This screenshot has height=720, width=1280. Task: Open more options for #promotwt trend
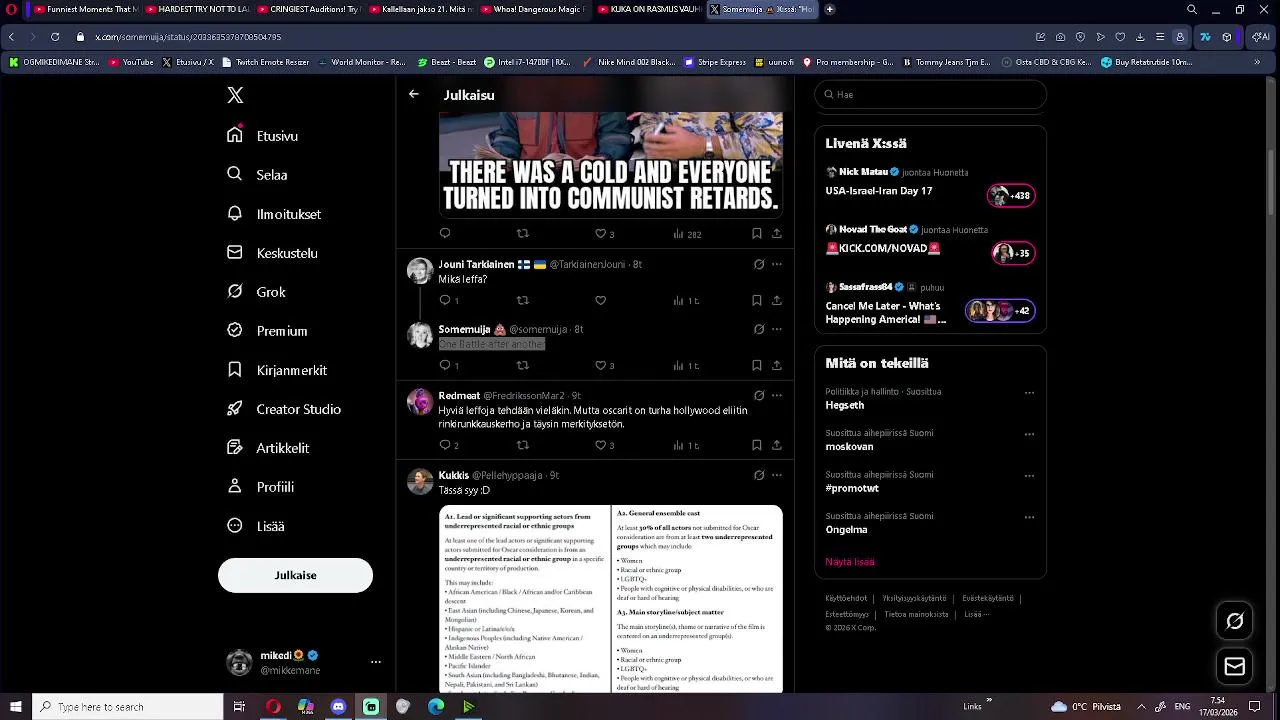[x=1029, y=475]
